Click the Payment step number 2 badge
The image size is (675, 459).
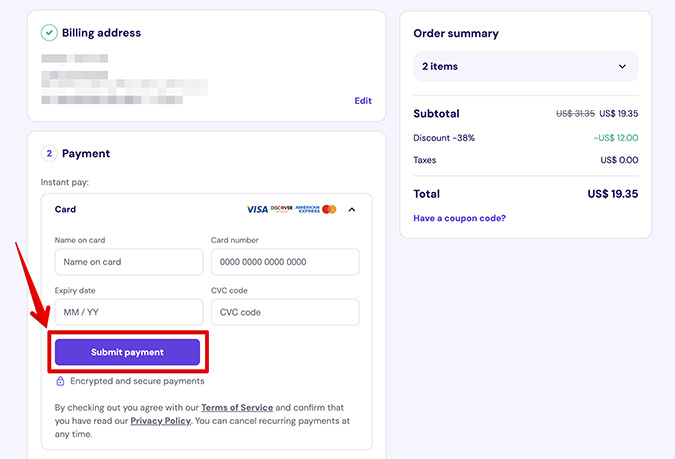49,153
